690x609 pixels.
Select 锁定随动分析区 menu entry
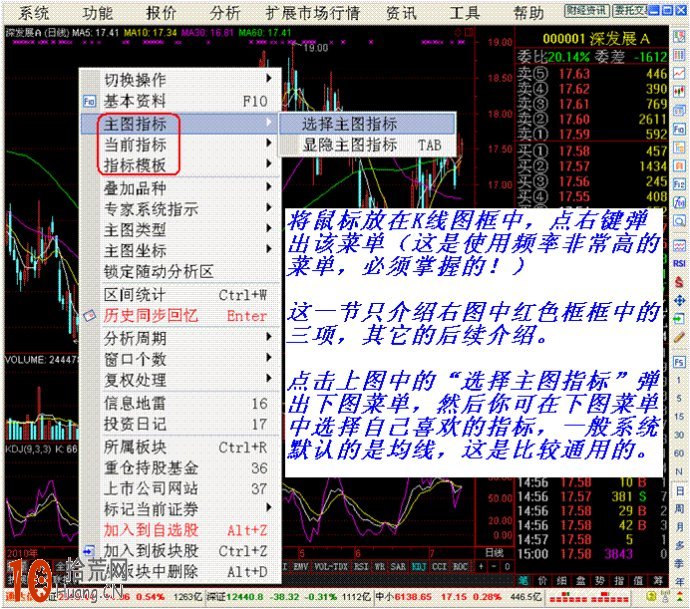(x=180, y=271)
